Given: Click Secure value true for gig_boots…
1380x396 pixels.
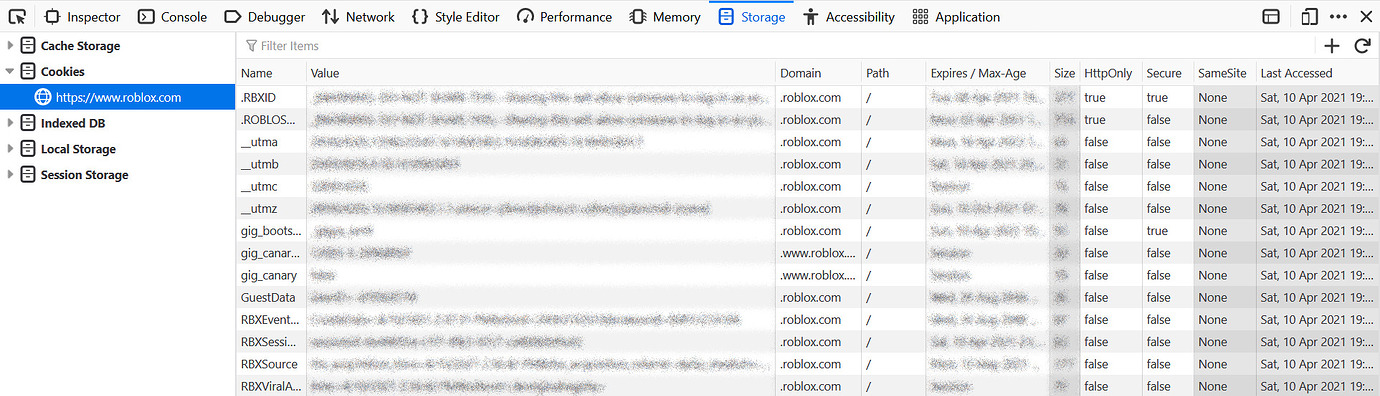Looking at the screenshot, I should (x=1158, y=231).
